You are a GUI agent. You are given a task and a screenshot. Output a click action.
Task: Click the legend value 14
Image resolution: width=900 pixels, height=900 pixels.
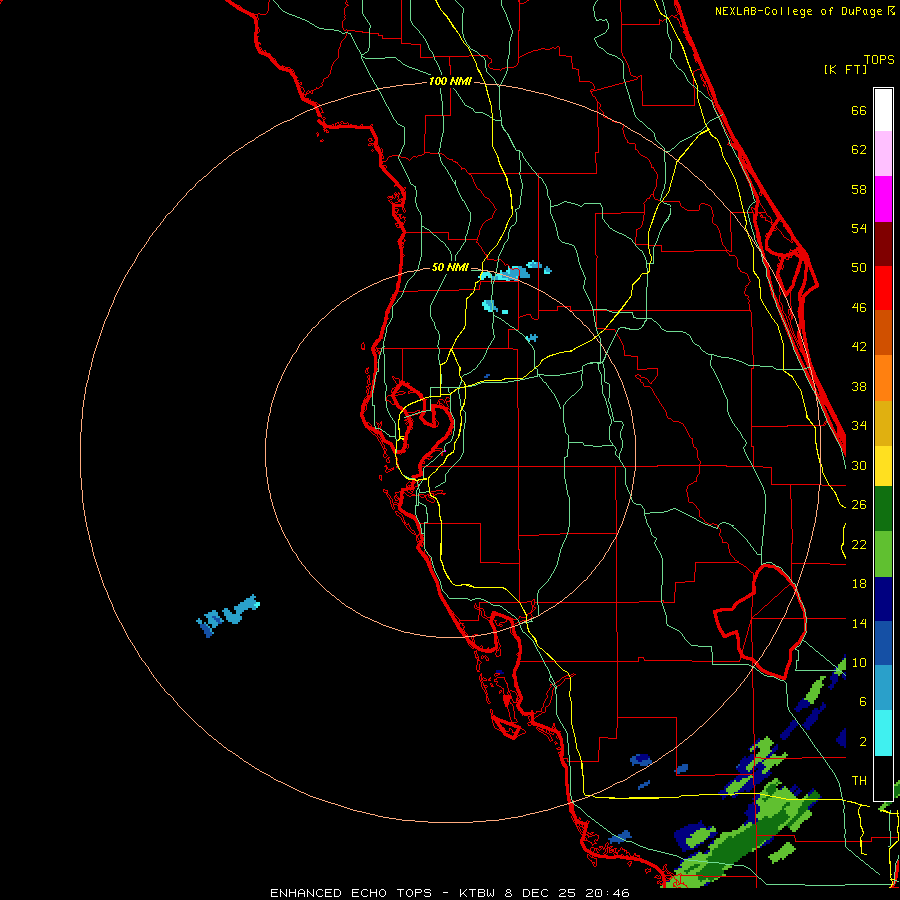(859, 623)
